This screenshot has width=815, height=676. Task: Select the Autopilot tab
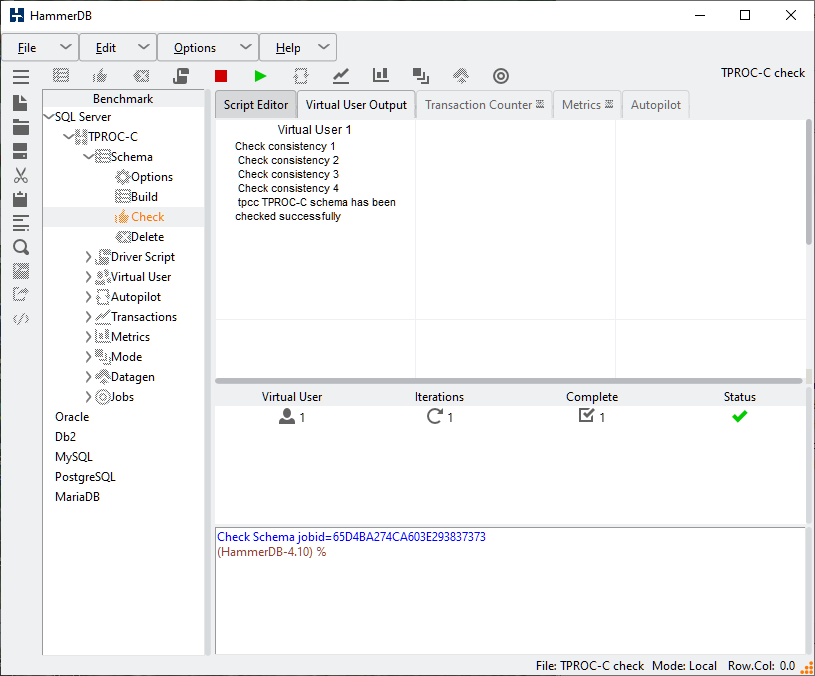[x=655, y=105]
